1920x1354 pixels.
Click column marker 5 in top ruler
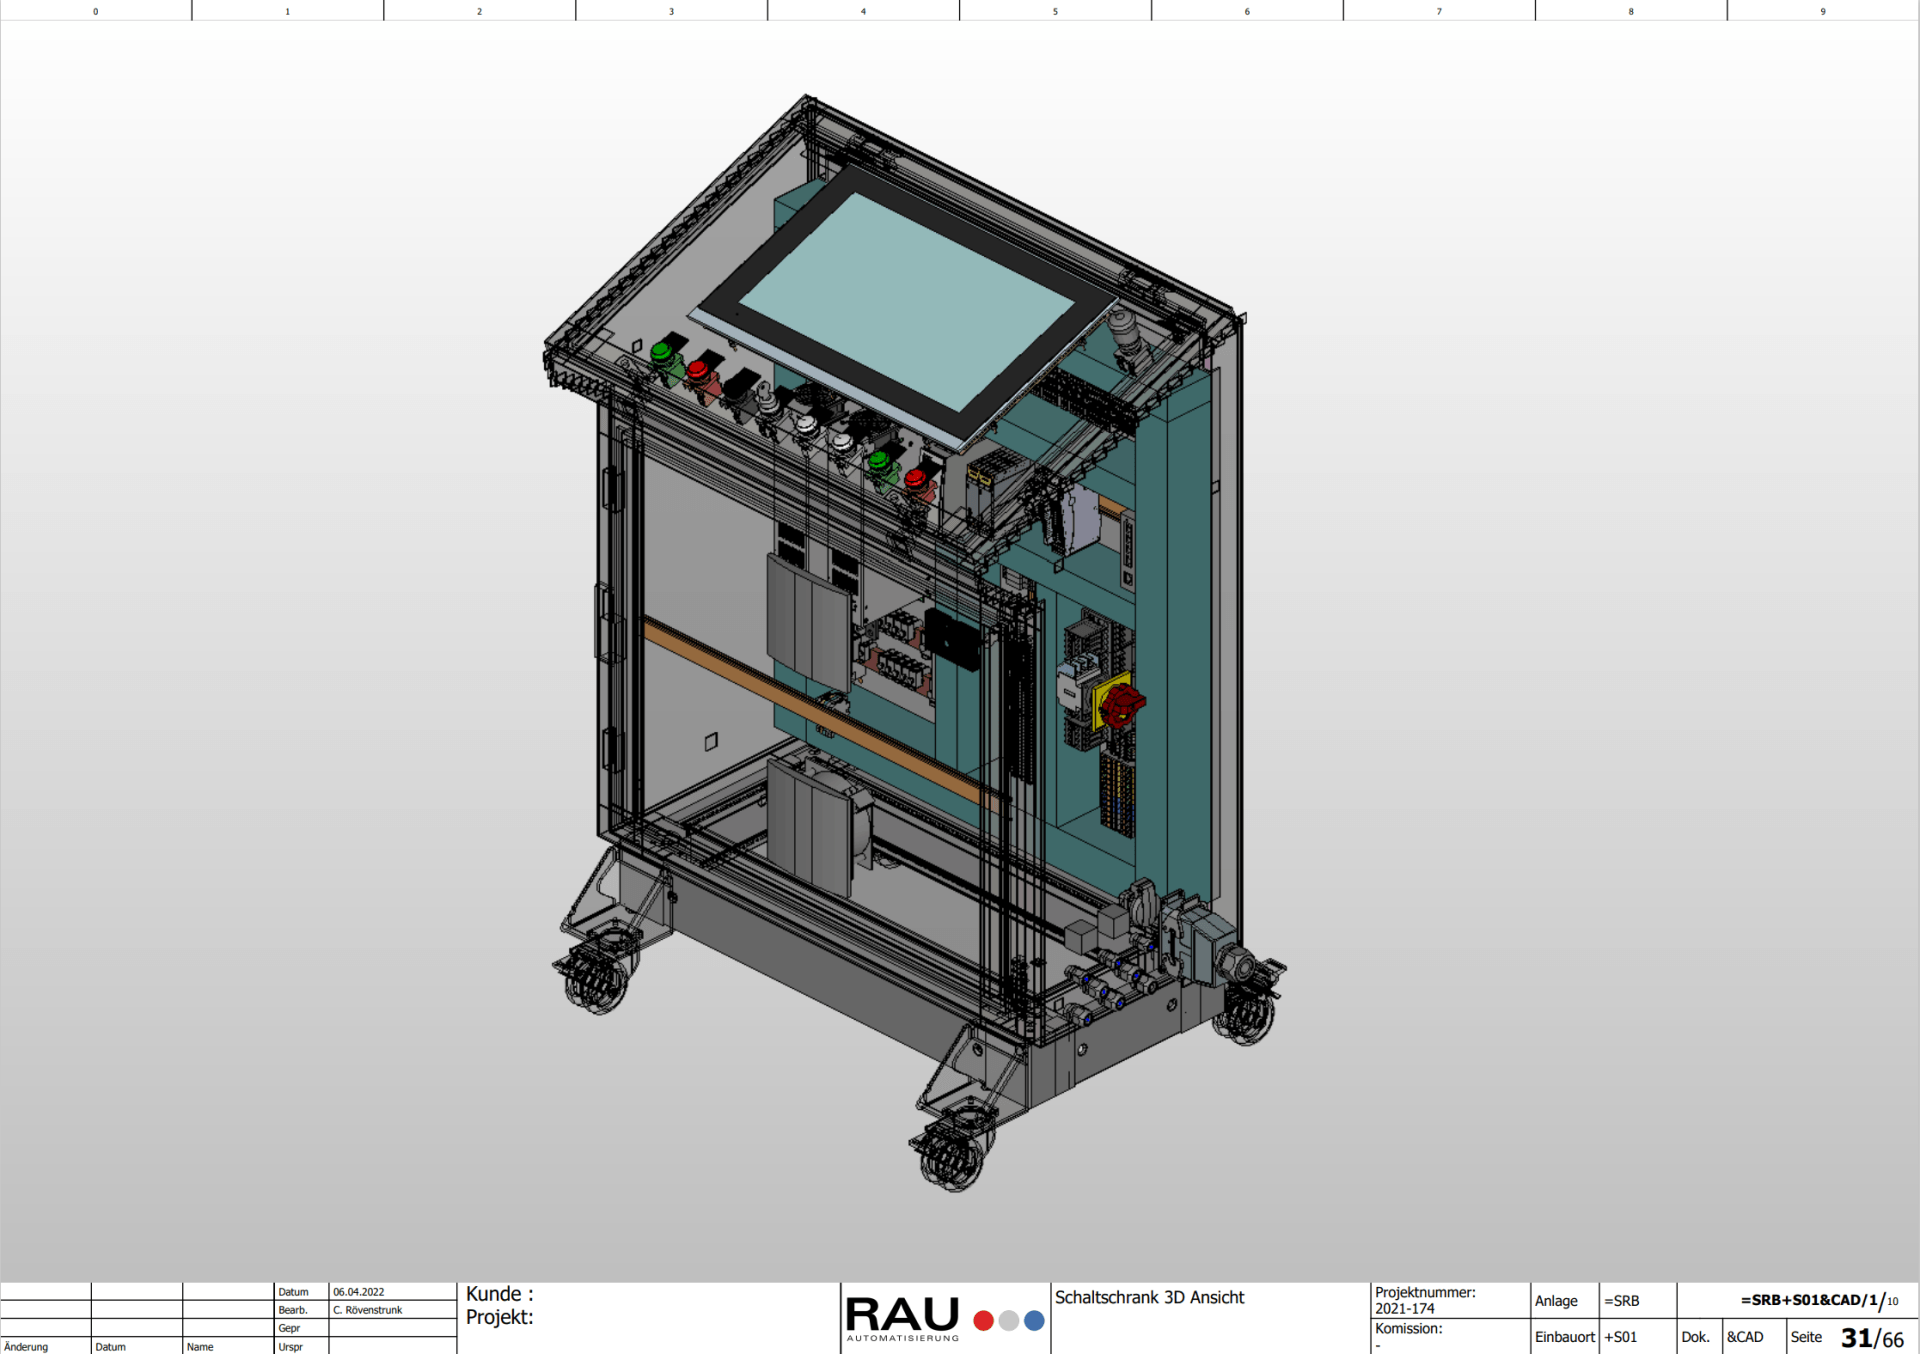click(1055, 11)
